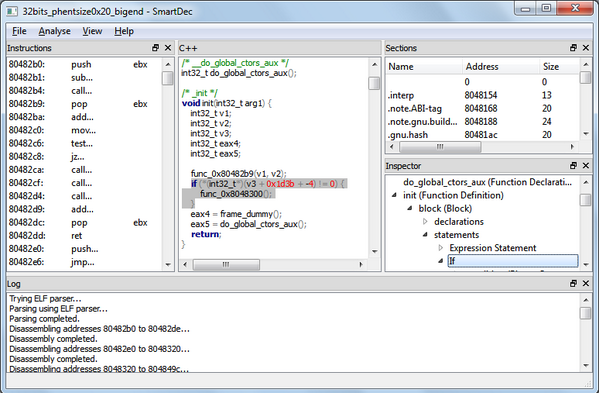Collapse the block (Block) node
The width and height of the screenshot is (599, 393).
[410, 208]
